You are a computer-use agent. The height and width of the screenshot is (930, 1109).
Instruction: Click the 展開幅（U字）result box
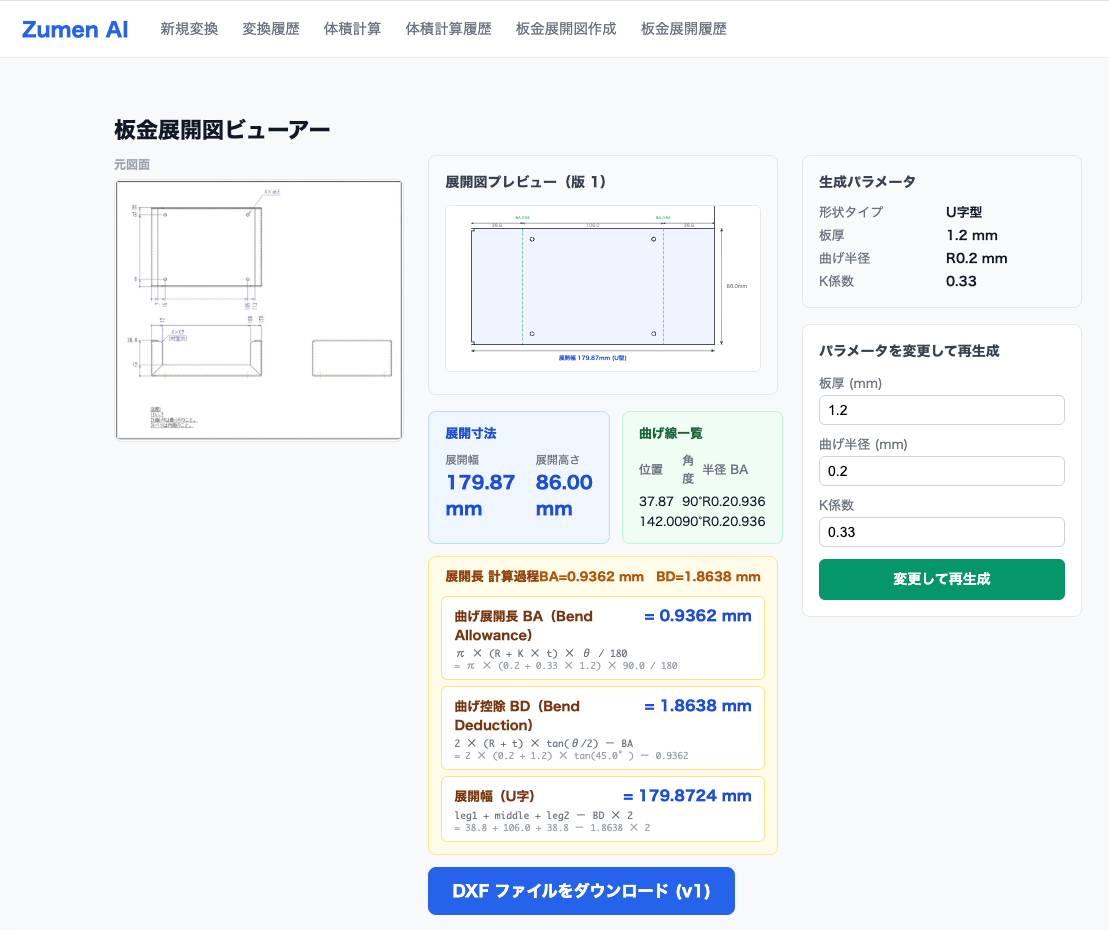tap(602, 809)
